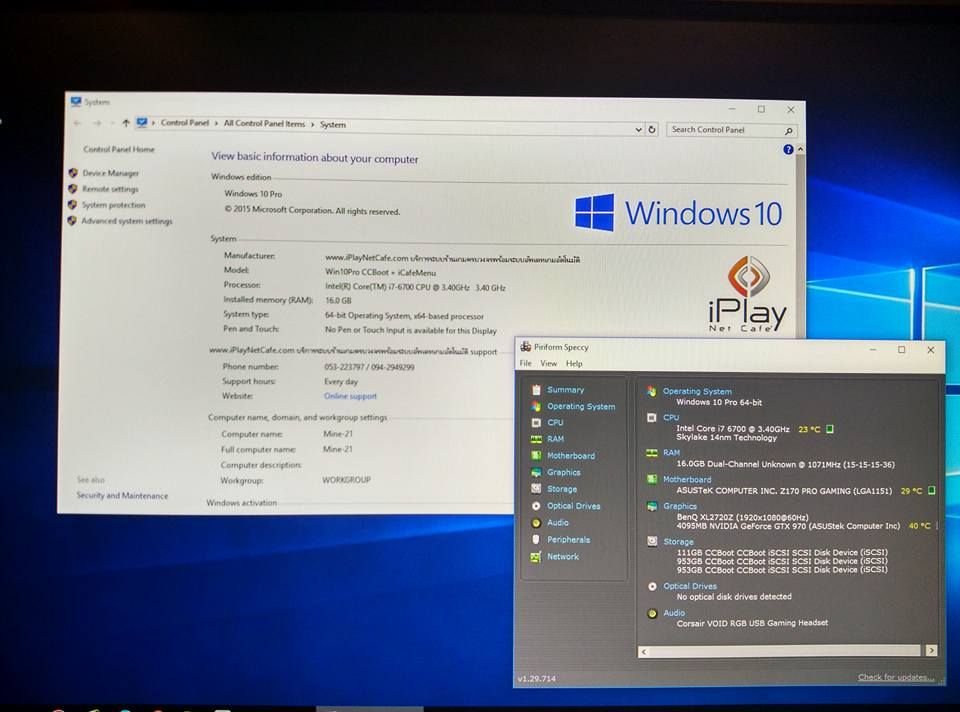960x712 pixels.
Task: Click the Speccy horizontal scrollbar track
Action: (784, 651)
